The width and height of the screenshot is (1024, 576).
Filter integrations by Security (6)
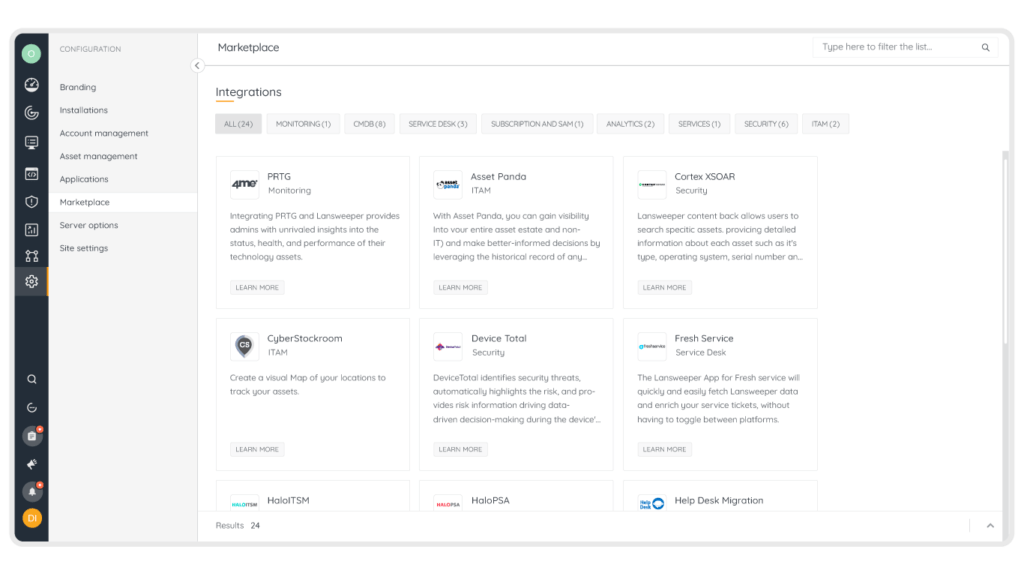pos(766,124)
